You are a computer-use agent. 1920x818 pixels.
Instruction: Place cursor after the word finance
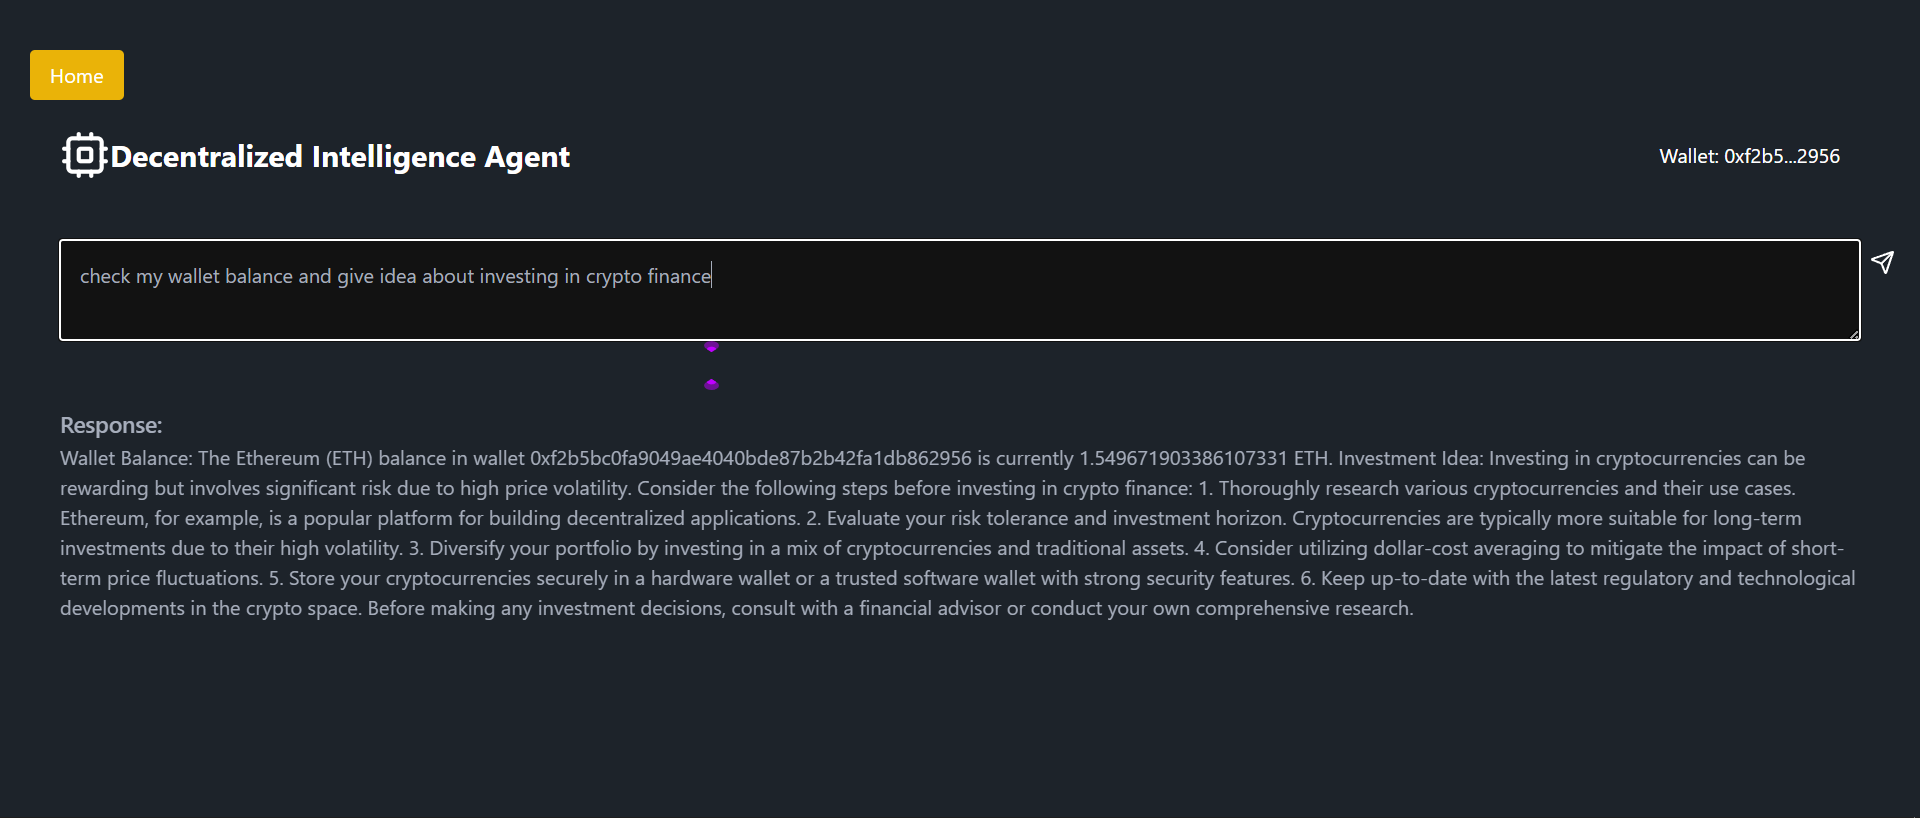click(711, 276)
